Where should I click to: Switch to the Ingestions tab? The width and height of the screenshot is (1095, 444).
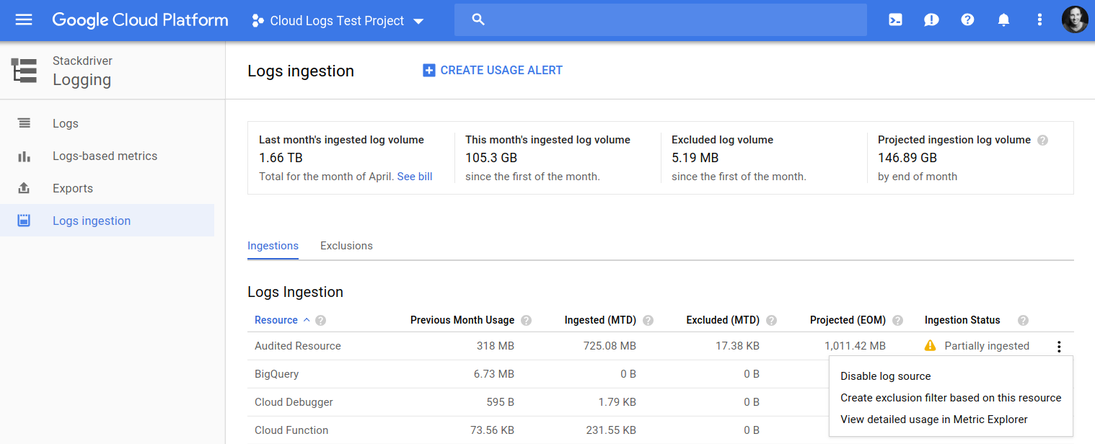[273, 246]
